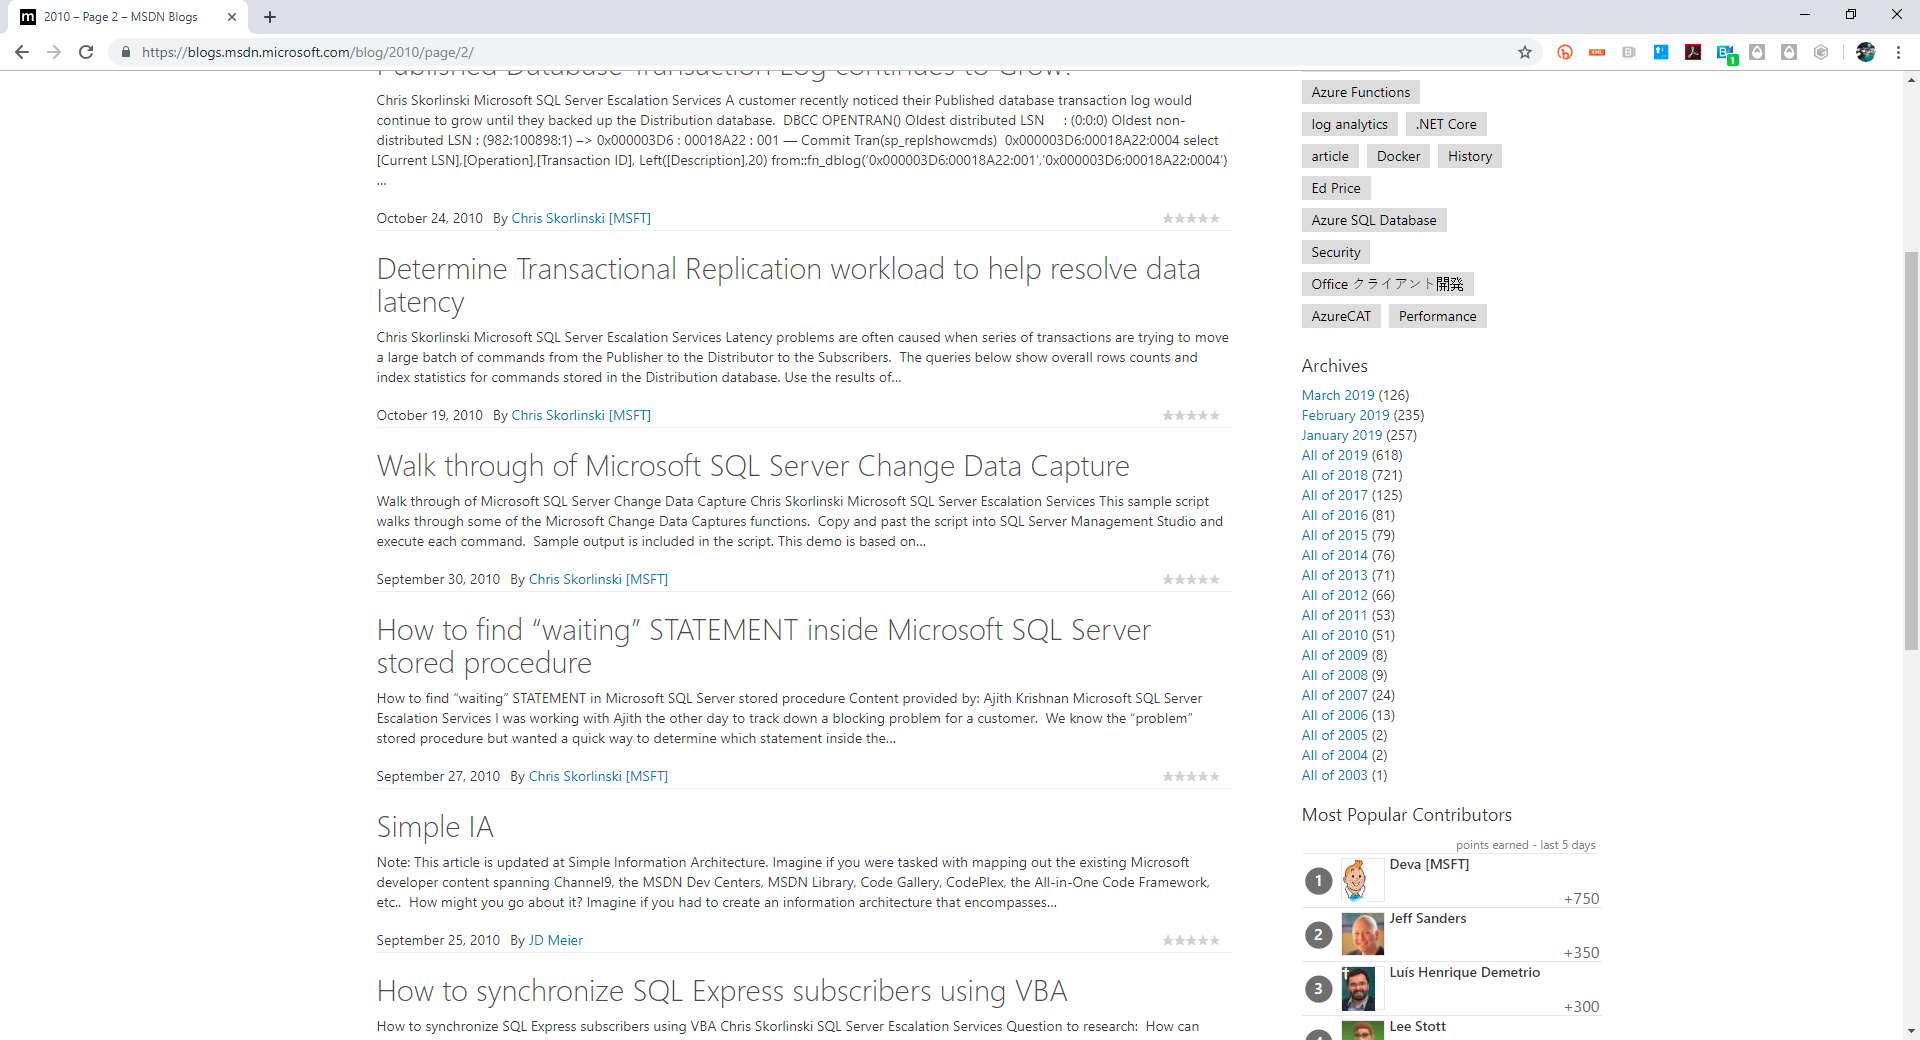The image size is (1920, 1040).
Task: Click the Bitly extension icon
Action: coord(1565,52)
